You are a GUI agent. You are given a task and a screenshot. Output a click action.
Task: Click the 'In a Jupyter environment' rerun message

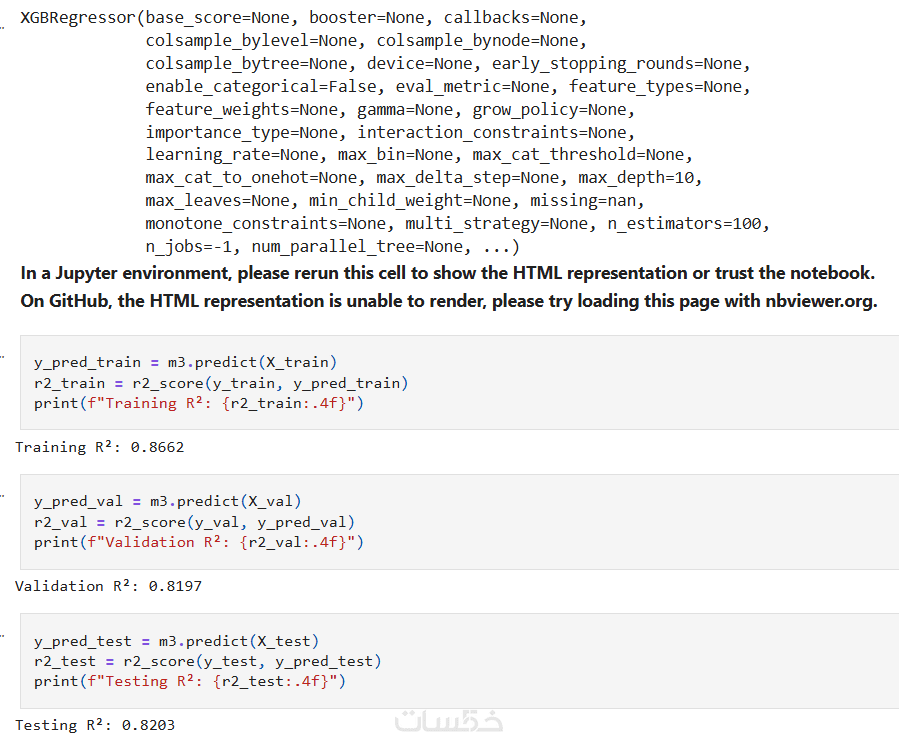[x=447, y=273]
